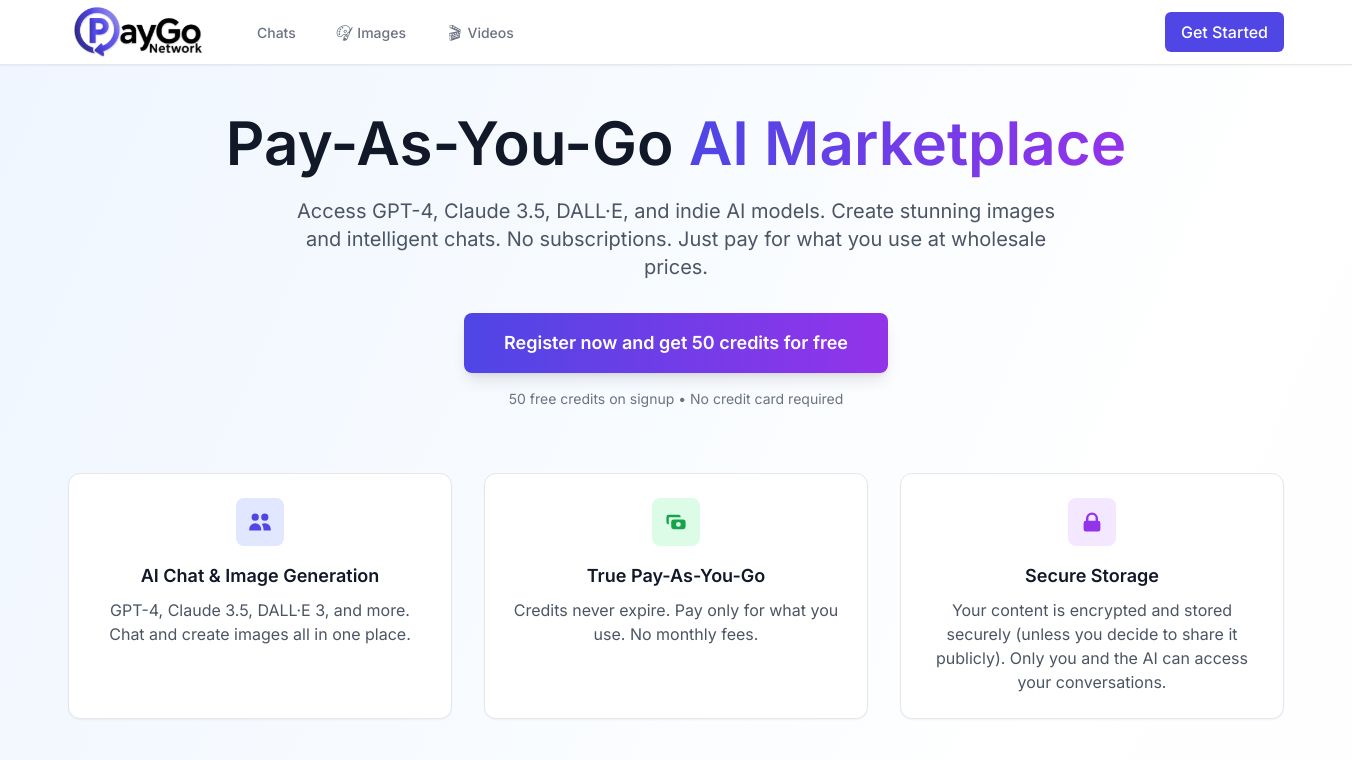Click the True Pay-As-You-Go card title
Viewport: 1352px width, 760px height.
pyautogui.click(x=676, y=576)
